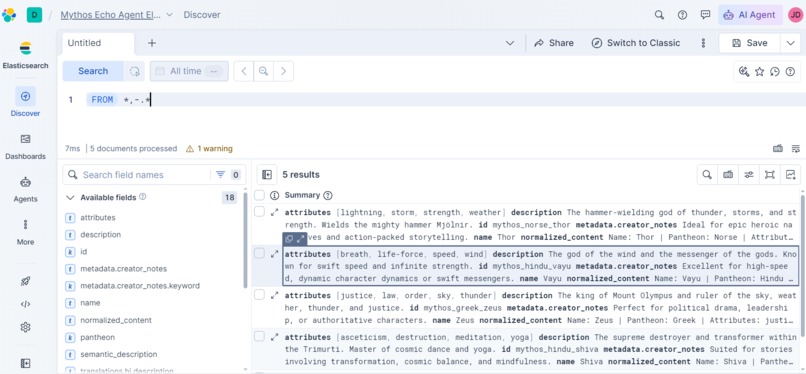The height and width of the screenshot is (374, 806).
Task: Step the time range forward
Action: tap(283, 71)
